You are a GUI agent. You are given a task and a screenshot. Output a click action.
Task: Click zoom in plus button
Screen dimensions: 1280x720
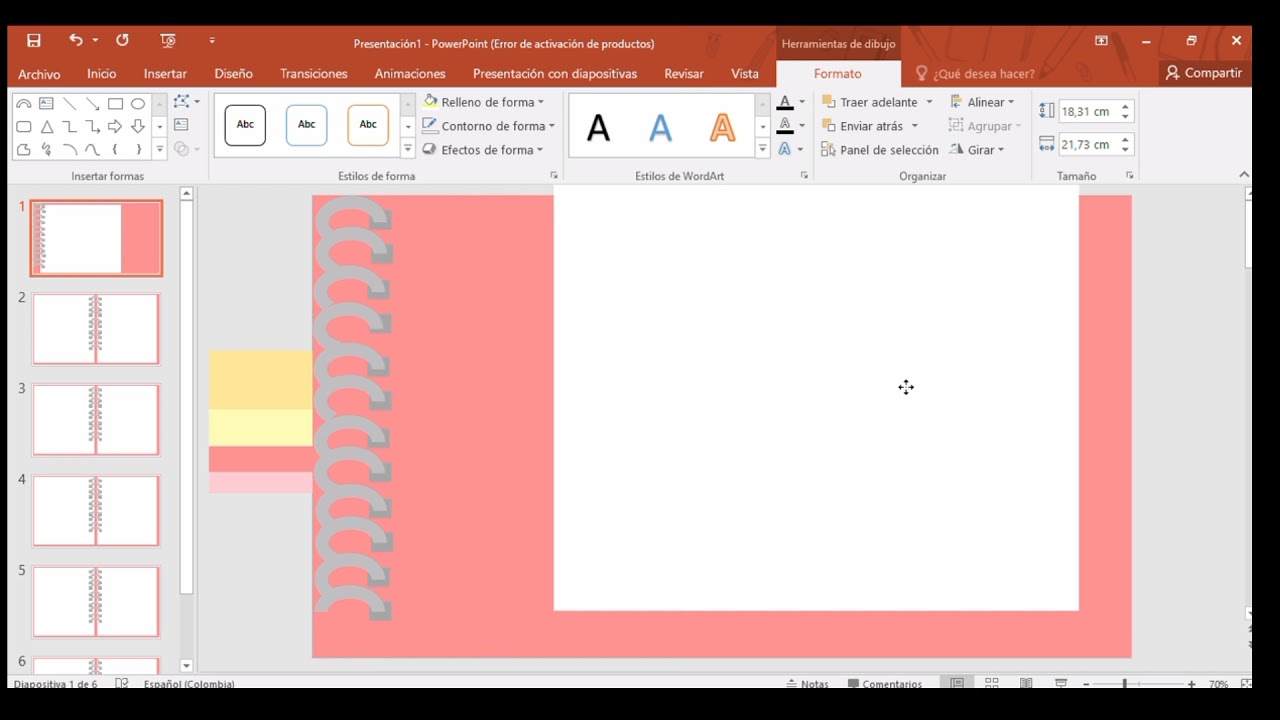coord(1191,684)
